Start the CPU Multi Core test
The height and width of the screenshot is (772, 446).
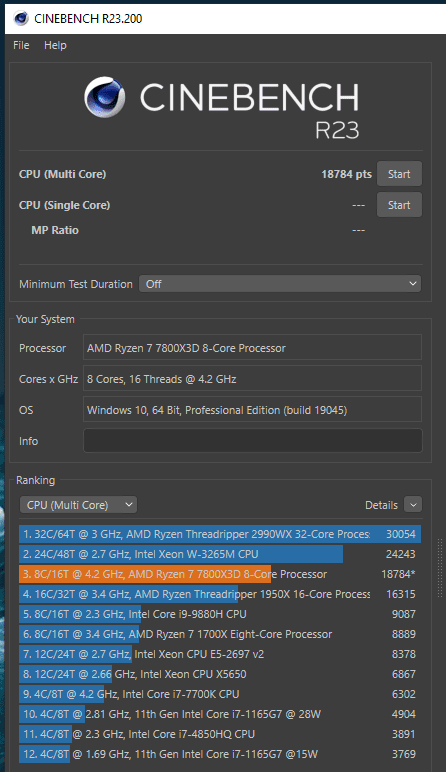point(399,174)
